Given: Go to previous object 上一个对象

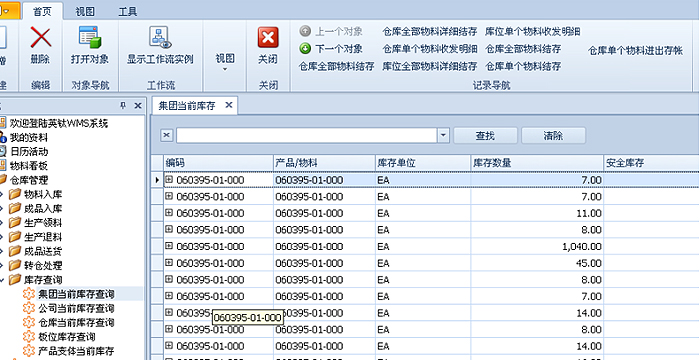Looking at the screenshot, I should coord(331,31).
